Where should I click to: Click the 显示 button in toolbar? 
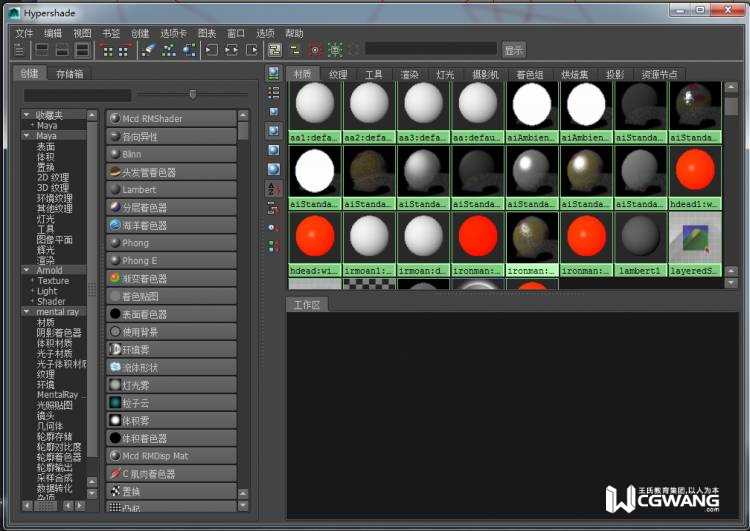click(514, 50)
